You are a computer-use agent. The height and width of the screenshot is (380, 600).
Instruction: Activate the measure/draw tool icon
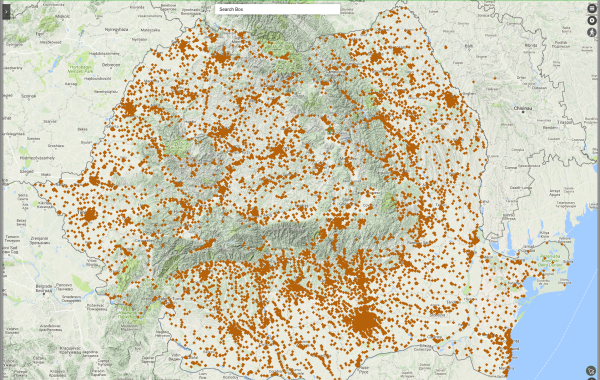coord(591,370)
